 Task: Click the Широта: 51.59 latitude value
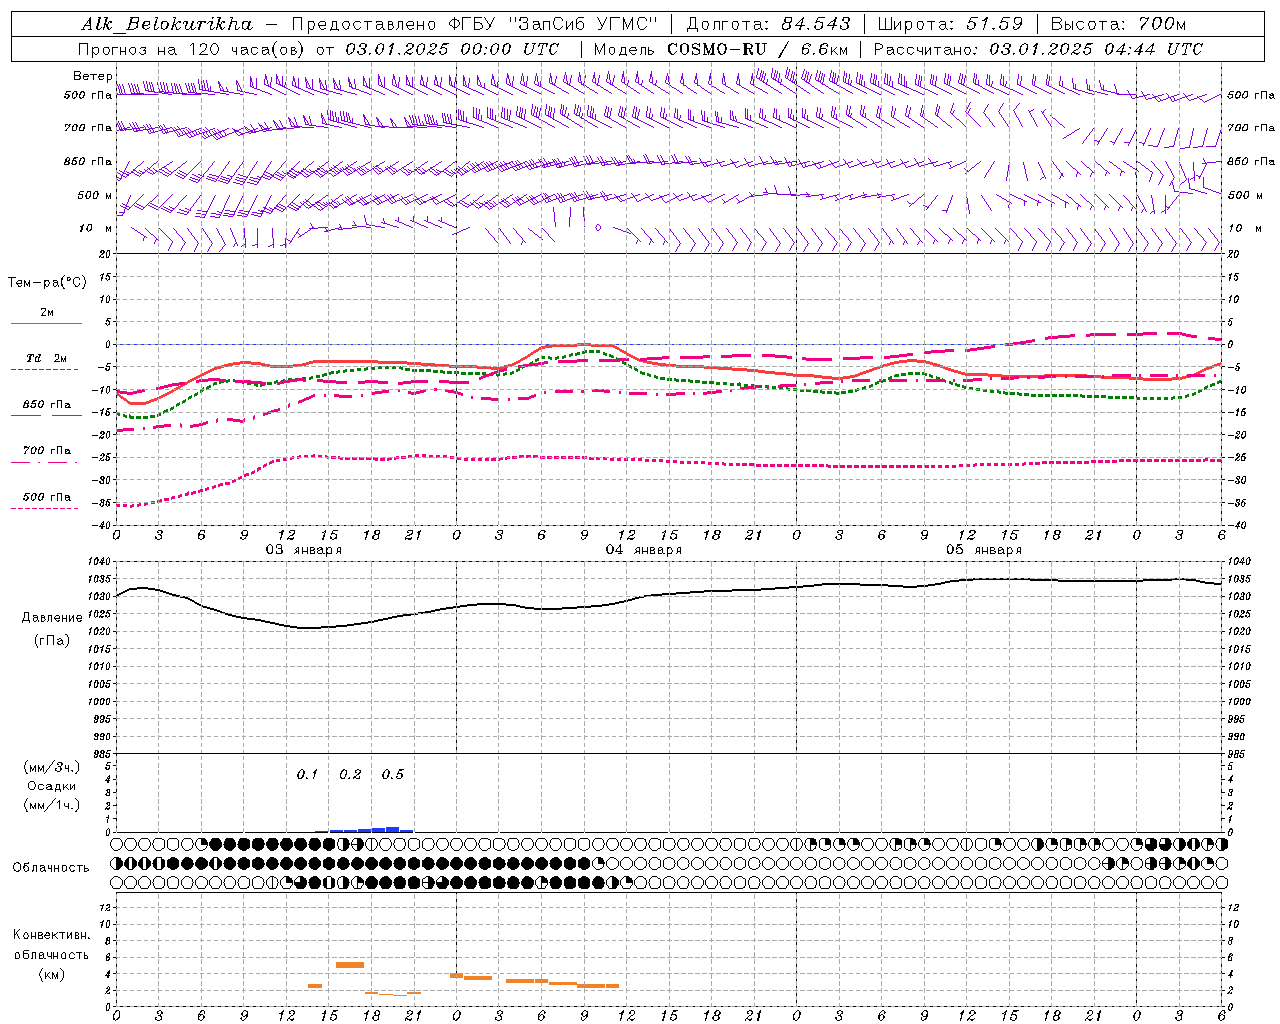[950, 24]
